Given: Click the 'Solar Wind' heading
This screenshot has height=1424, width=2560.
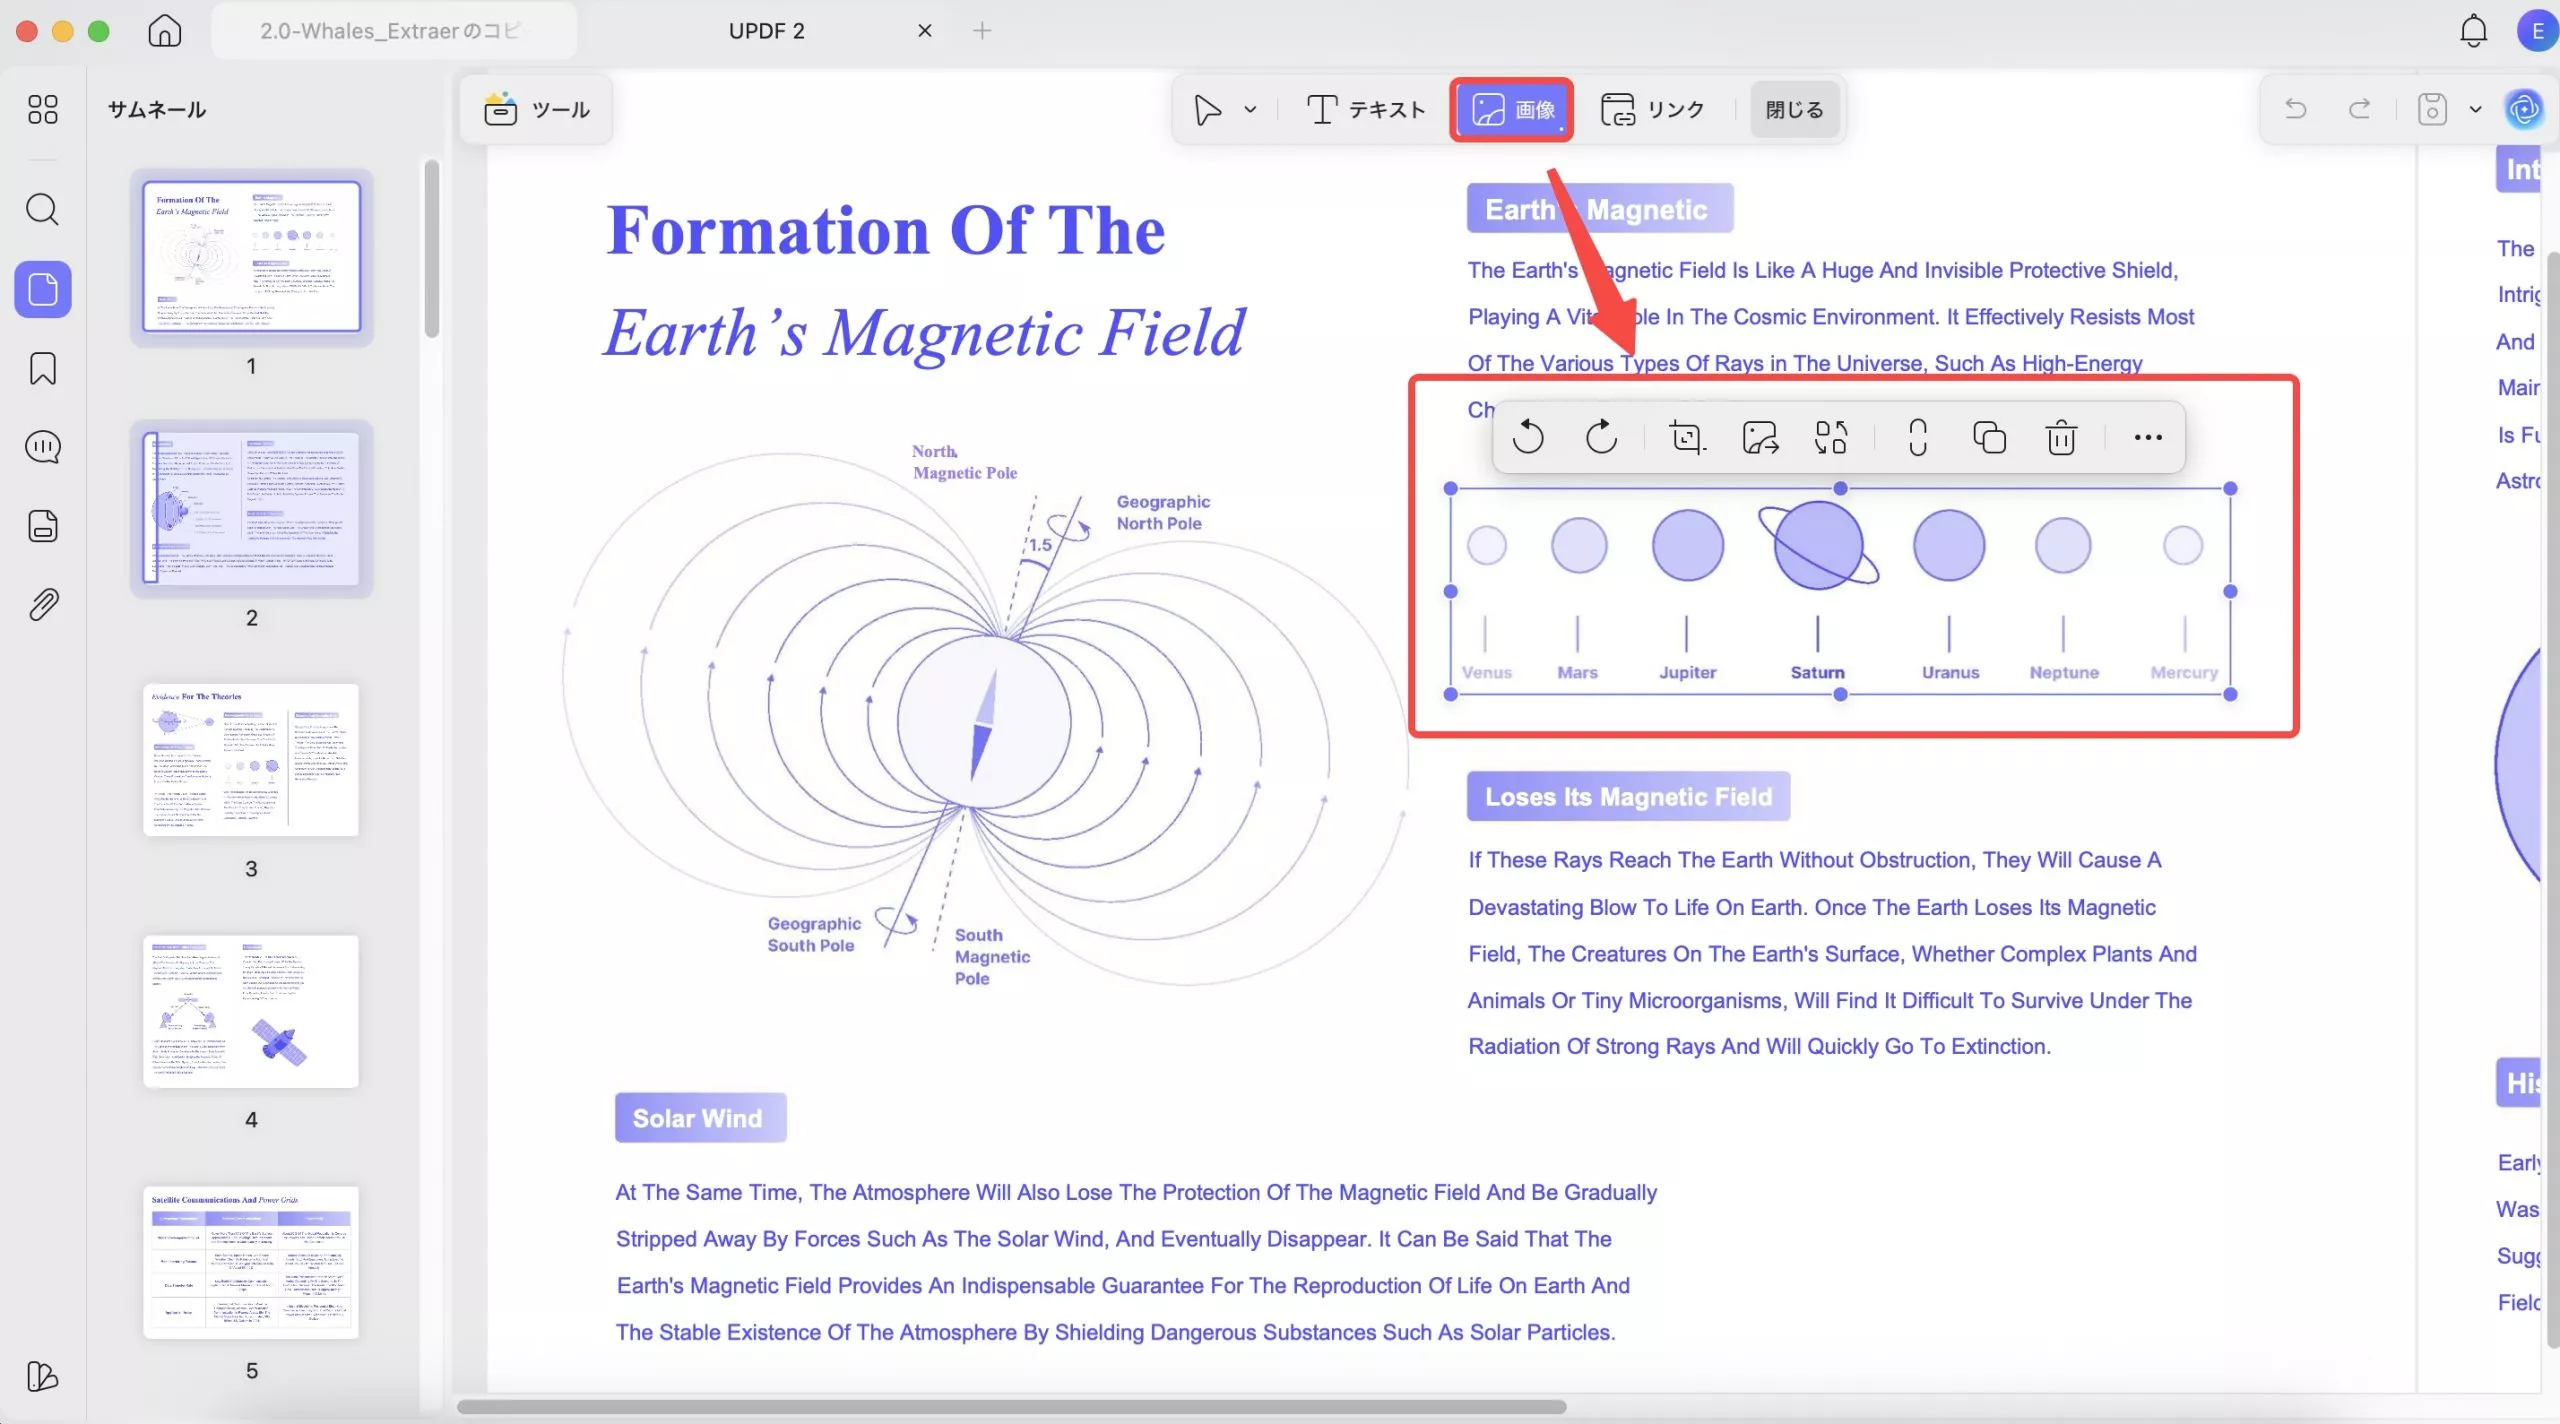Looking at the screenshot, I should [x=700, y=1118].
